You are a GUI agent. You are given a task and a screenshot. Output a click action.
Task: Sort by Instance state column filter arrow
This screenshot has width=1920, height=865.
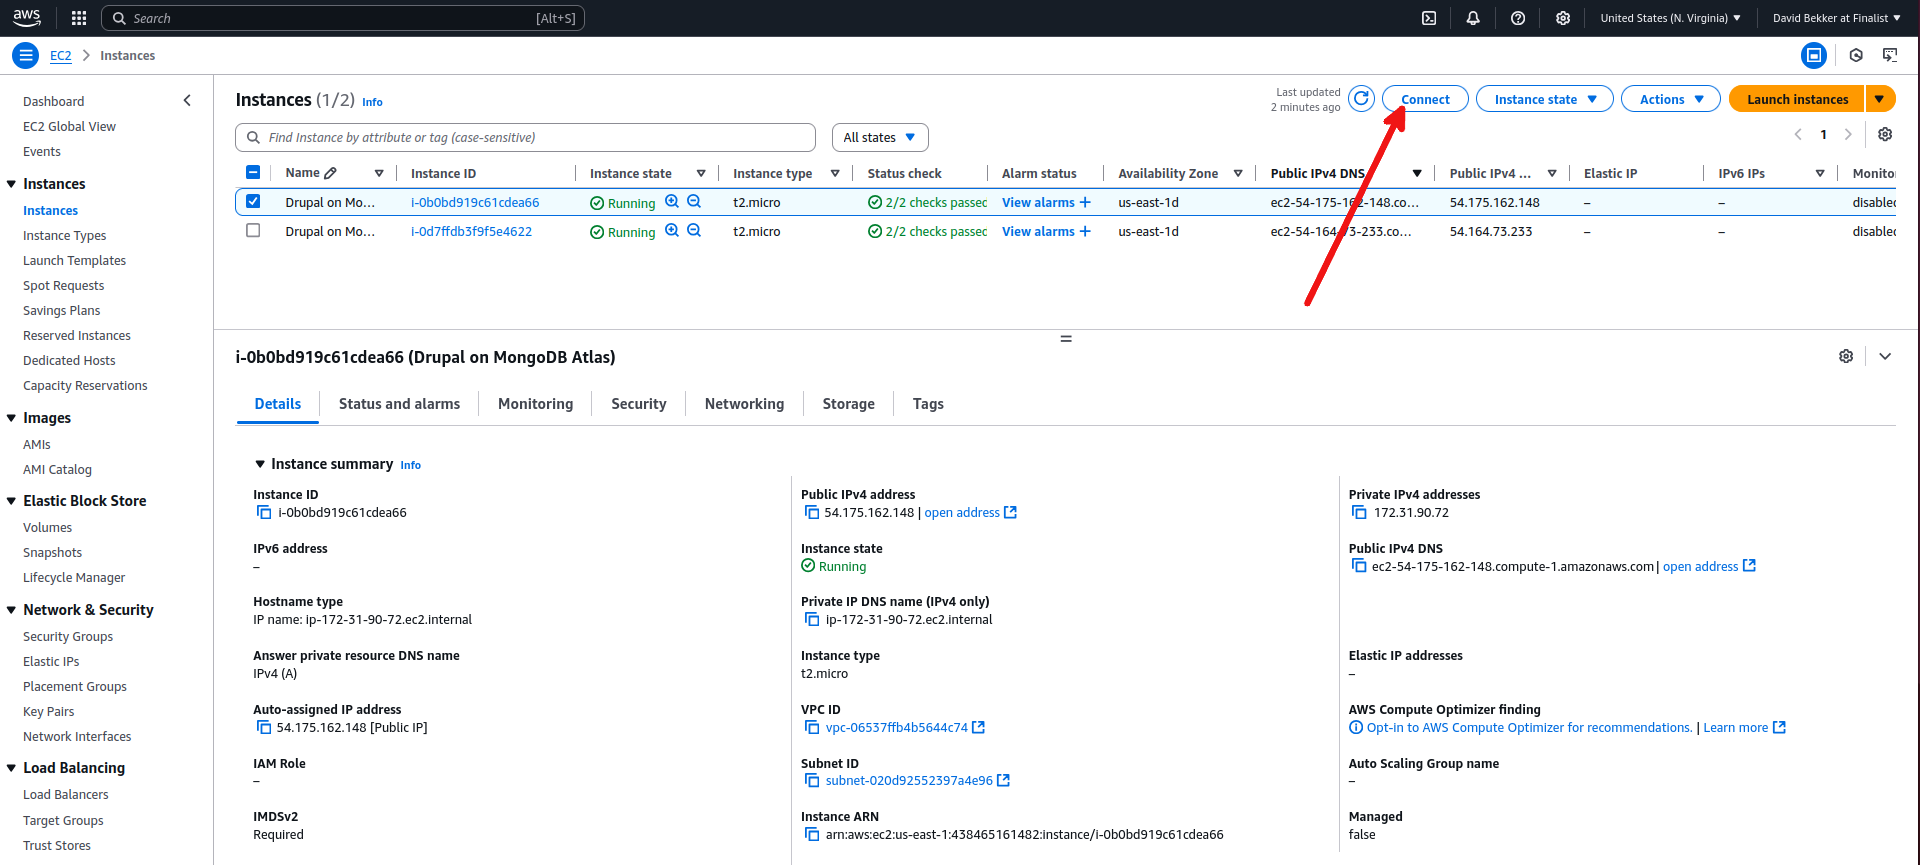[701, 173]
